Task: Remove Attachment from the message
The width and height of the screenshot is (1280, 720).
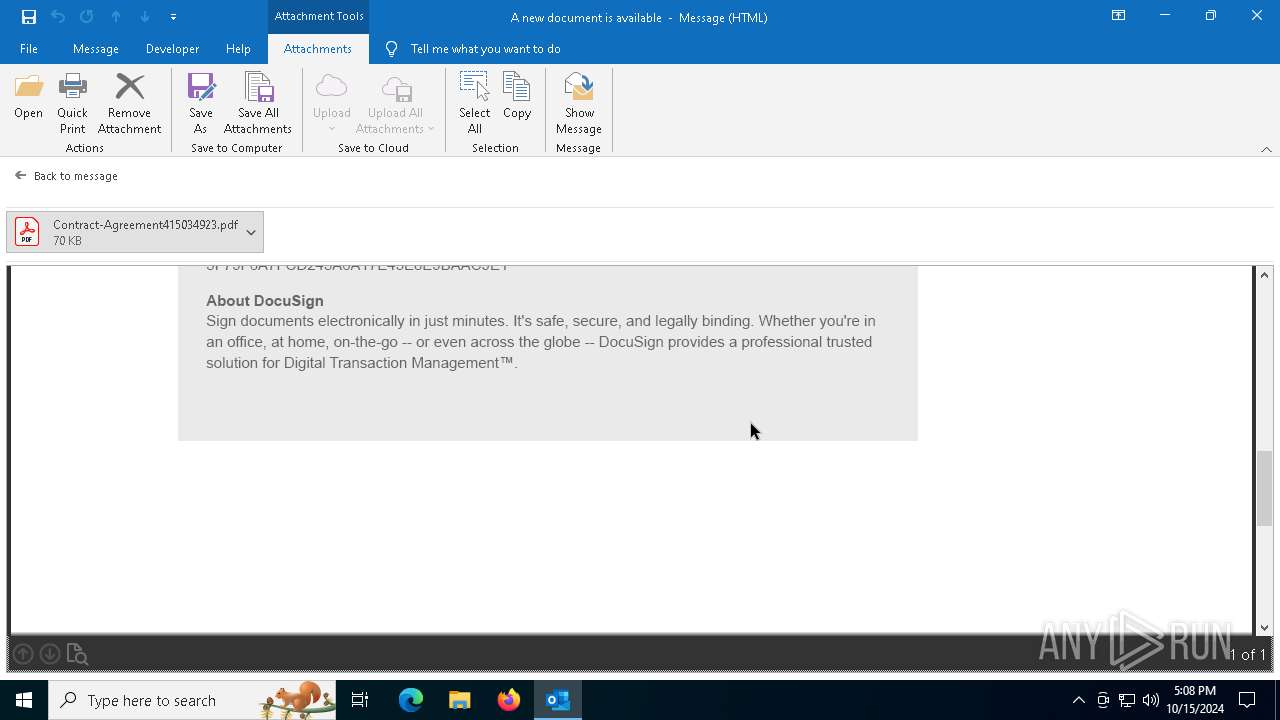Action: (x=129, y=104)
